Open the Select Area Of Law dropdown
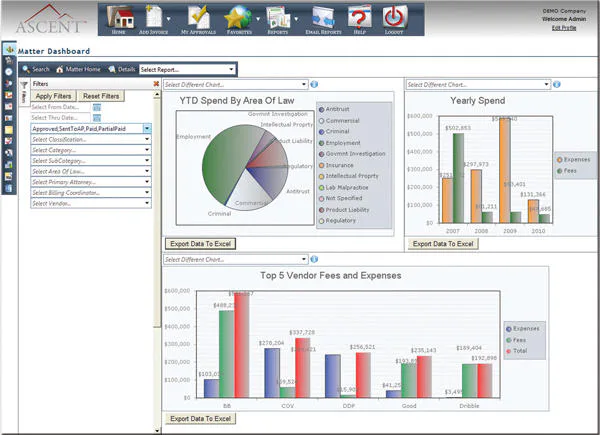This screenshot has width=600, height=435. click(91, 171)
